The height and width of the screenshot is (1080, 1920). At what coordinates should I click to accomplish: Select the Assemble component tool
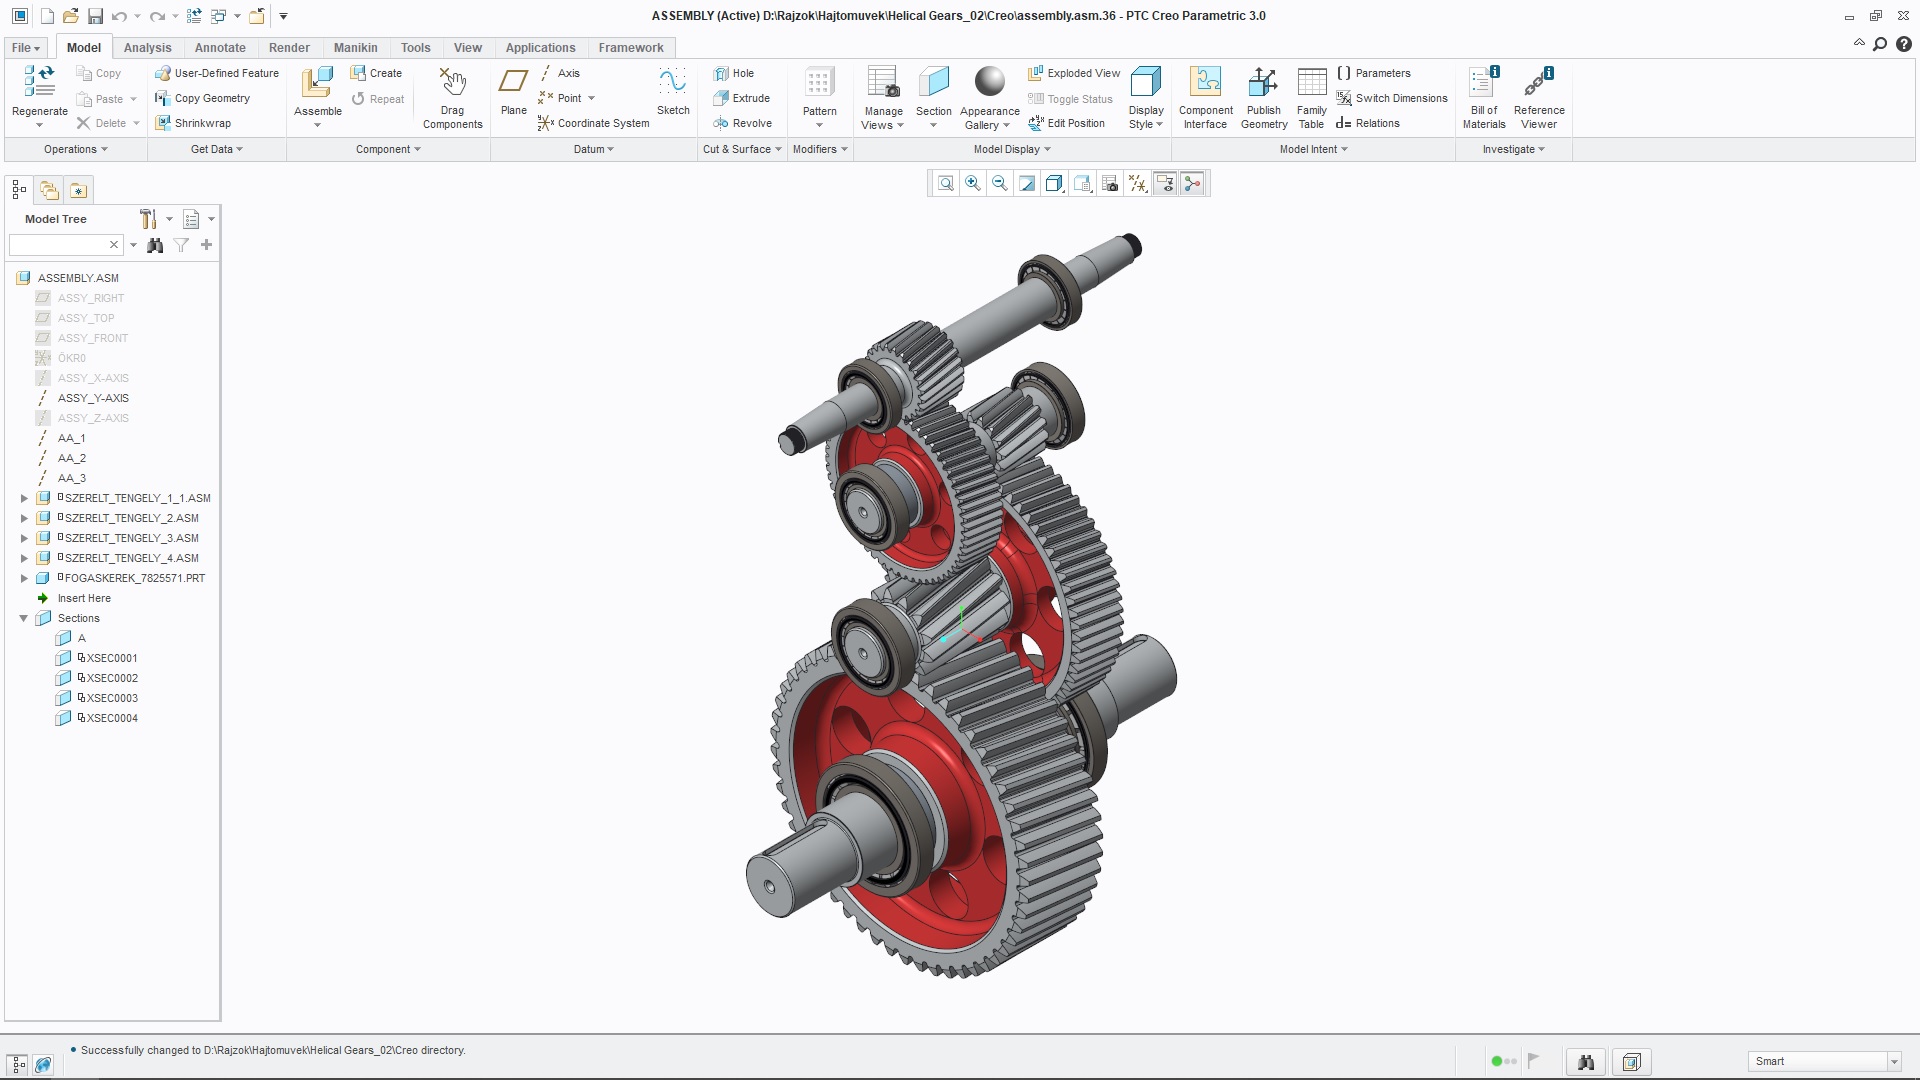(317, 84)
